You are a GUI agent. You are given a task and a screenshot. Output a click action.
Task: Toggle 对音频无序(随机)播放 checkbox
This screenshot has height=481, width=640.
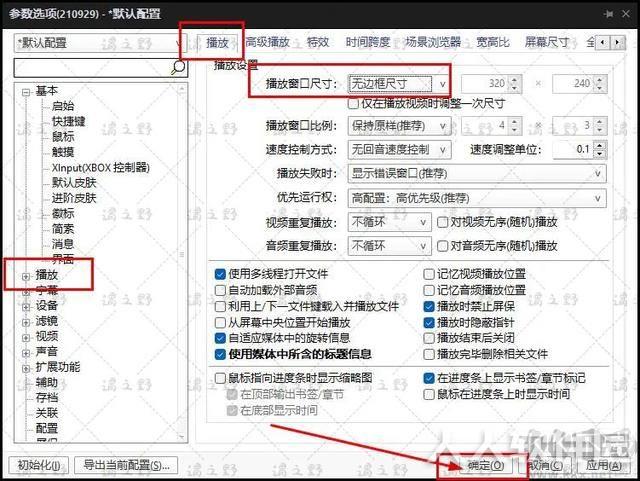tap(442, 246)
